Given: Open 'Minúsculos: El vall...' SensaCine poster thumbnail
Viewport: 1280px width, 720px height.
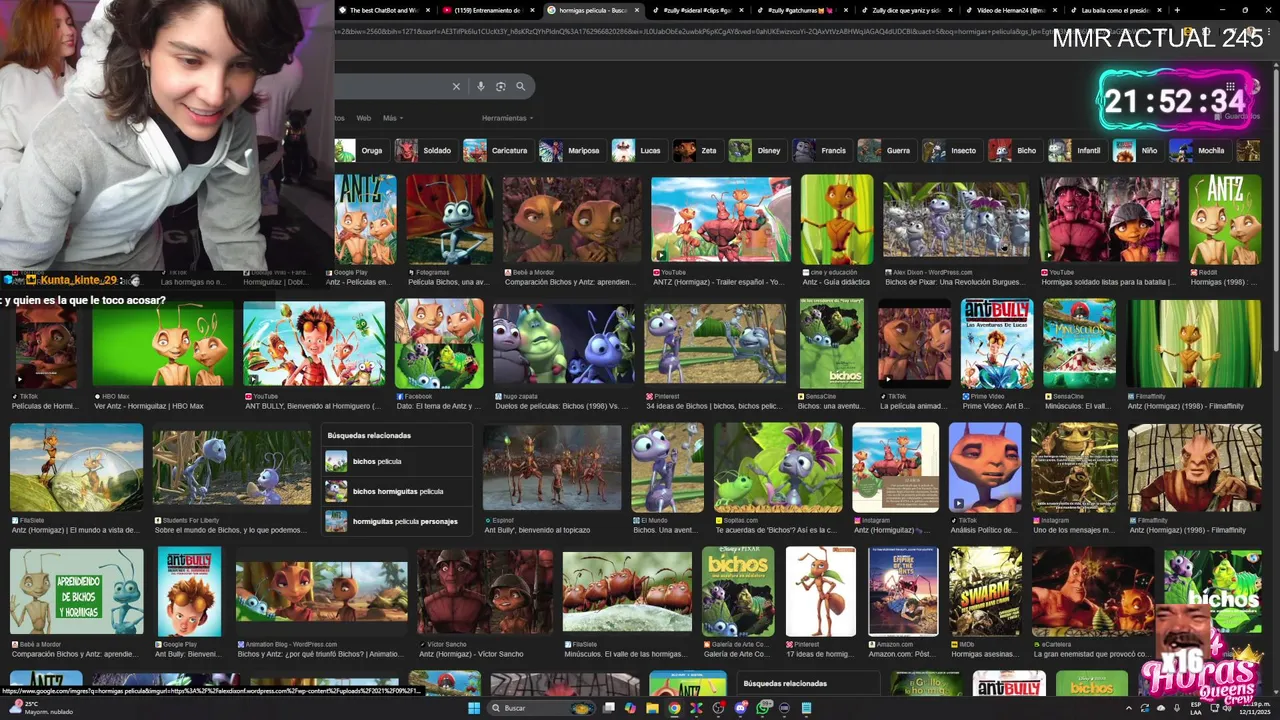Looking at the screenshot, I should click(x=1079, y=343).
